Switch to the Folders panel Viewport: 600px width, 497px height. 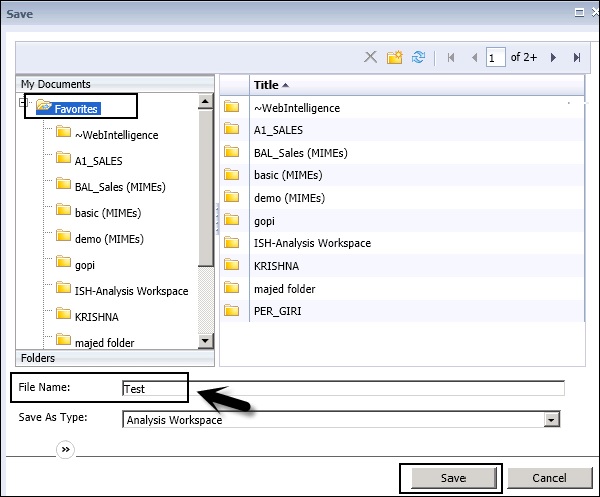click(x=115, y=358)
